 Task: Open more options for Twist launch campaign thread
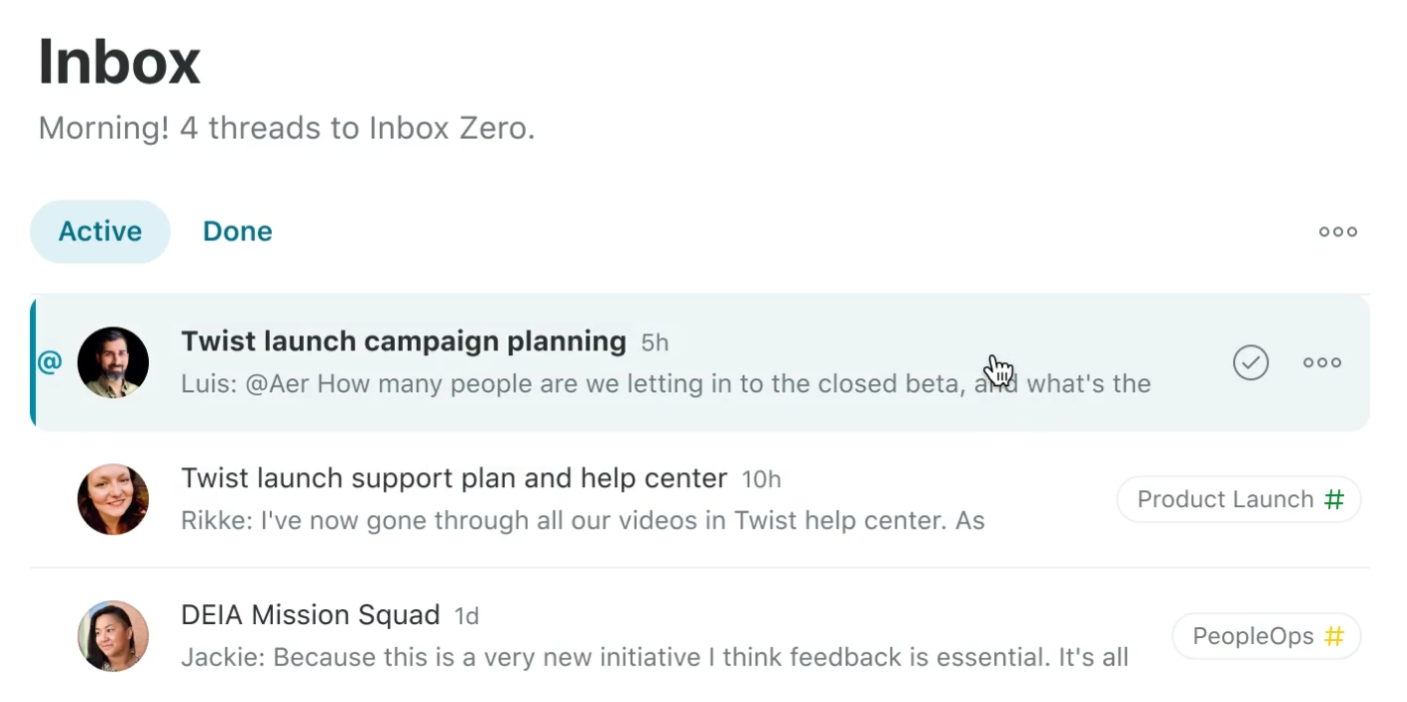pyautogui.click(x=1322, y=362)
